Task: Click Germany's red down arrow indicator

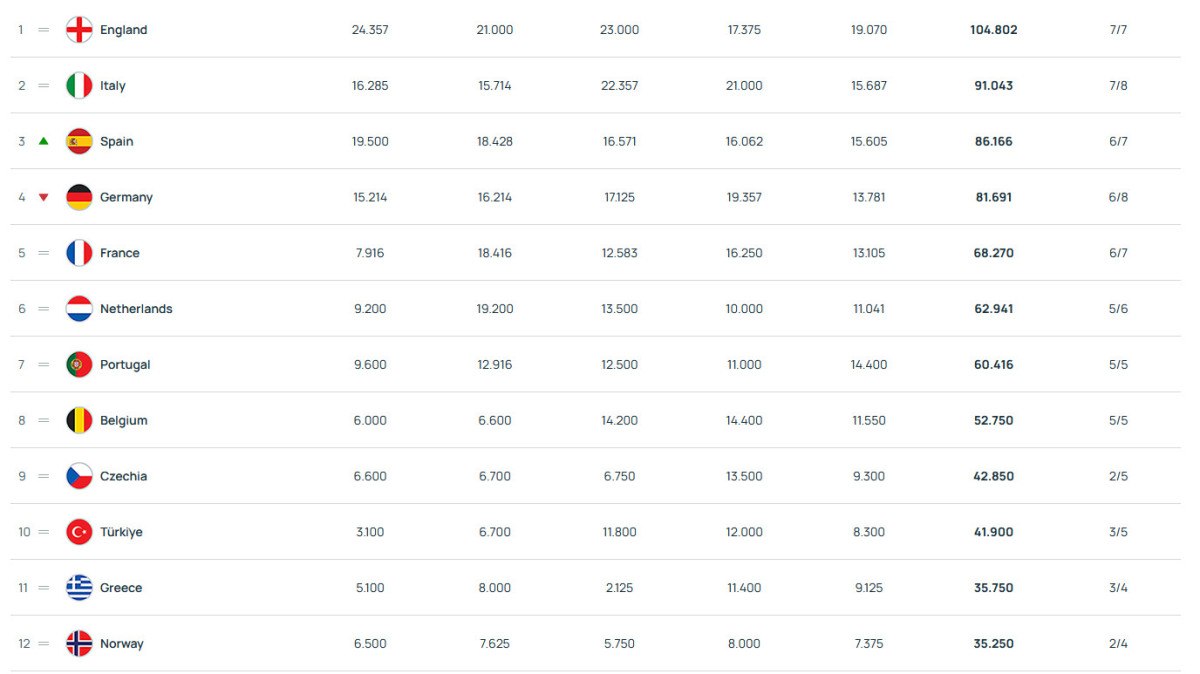Action: [x=43, y=197]
